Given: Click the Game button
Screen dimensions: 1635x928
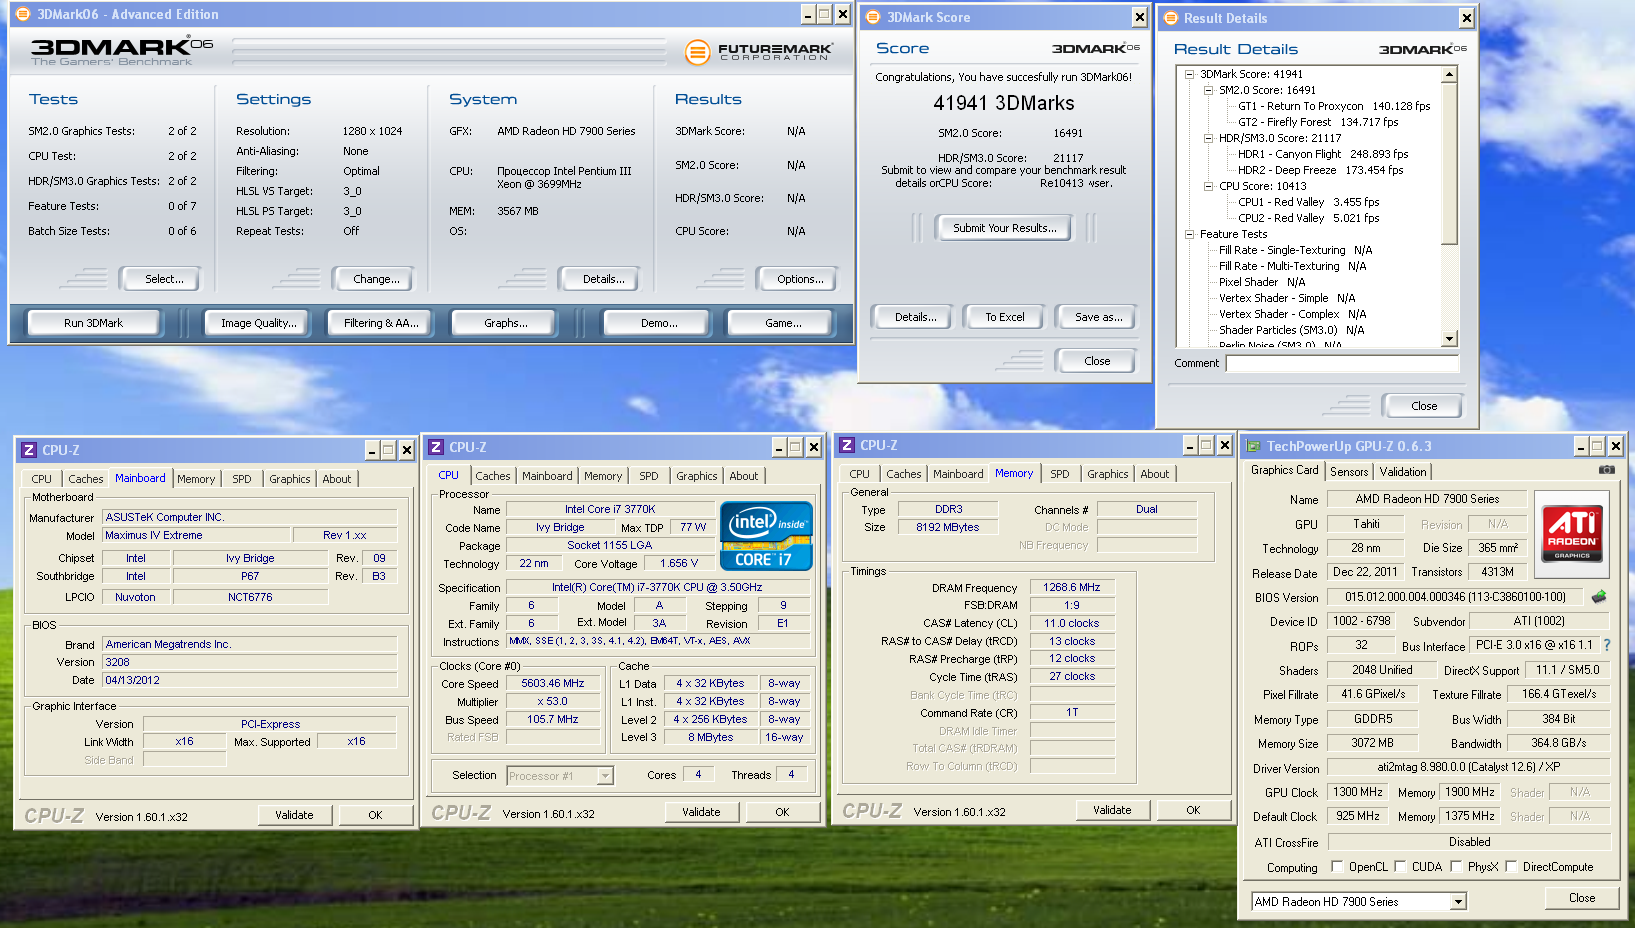Looking at the screenshot, I should pos(783,323).
